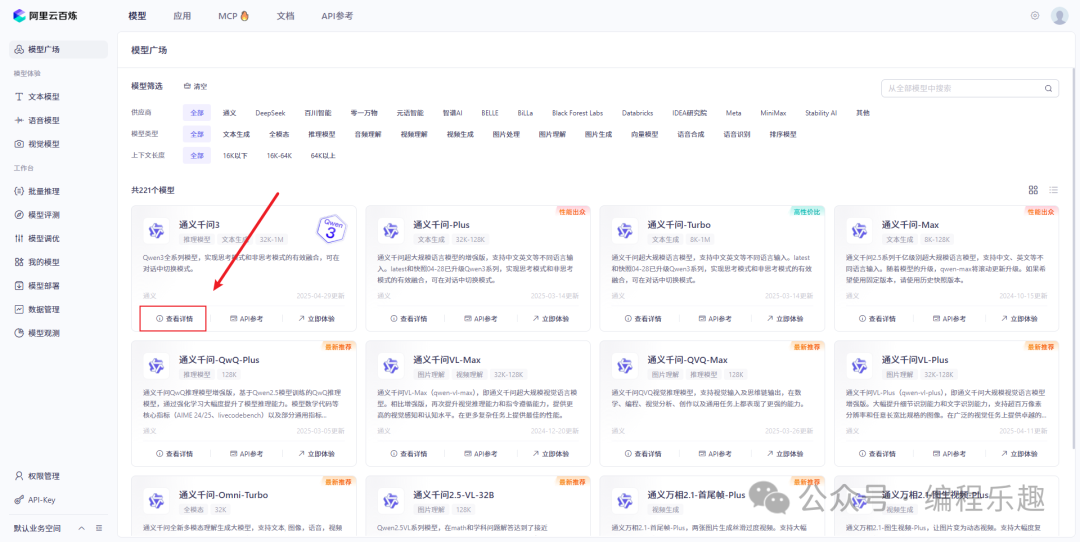
Task: Open API参考 for 通义千问-QVQ-Max
Action: (714, 454)
